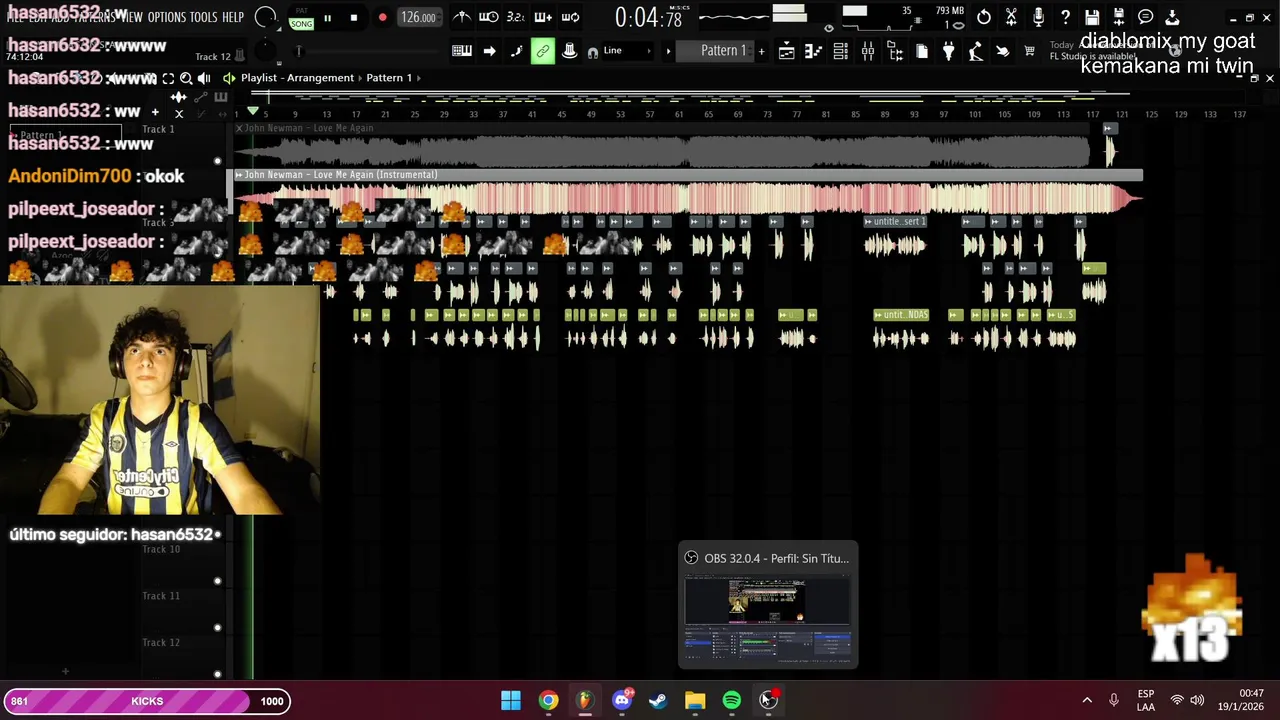Click the save new version icon
This screenshot has height=720, width=1280.
pos(1119,17)
